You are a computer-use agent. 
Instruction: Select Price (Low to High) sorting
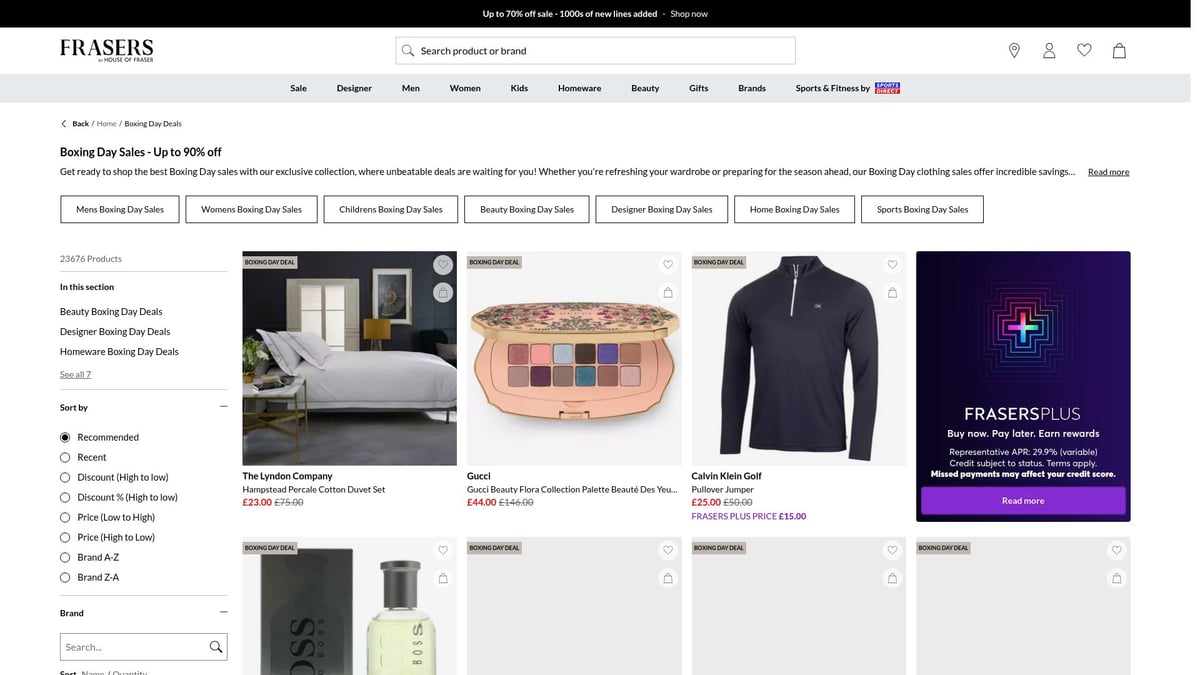click(x=65, y=517)
